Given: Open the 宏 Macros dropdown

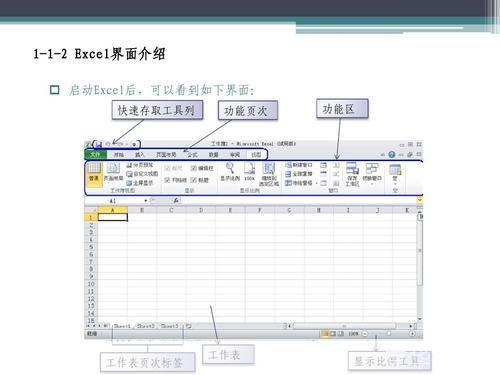Looking at the screenshot, I should coord(395,175).
